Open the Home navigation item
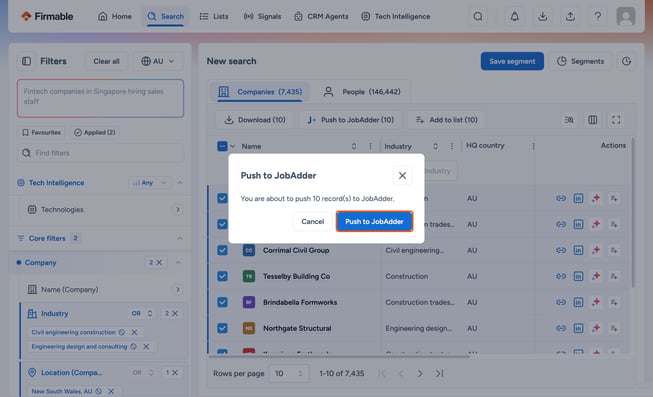Viewport: 653px width, 397px height. point(115,16)
